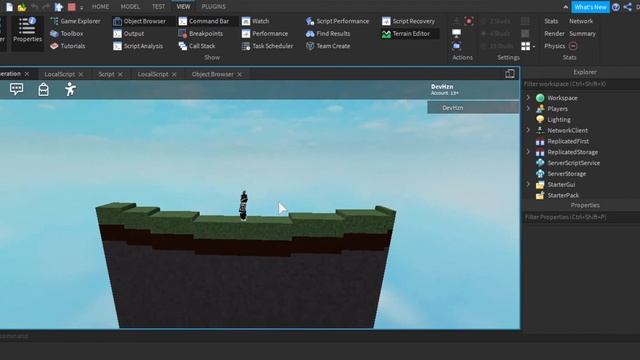Open the Task Scheduler window
The image size is (640, 360).
pos(267,46)
